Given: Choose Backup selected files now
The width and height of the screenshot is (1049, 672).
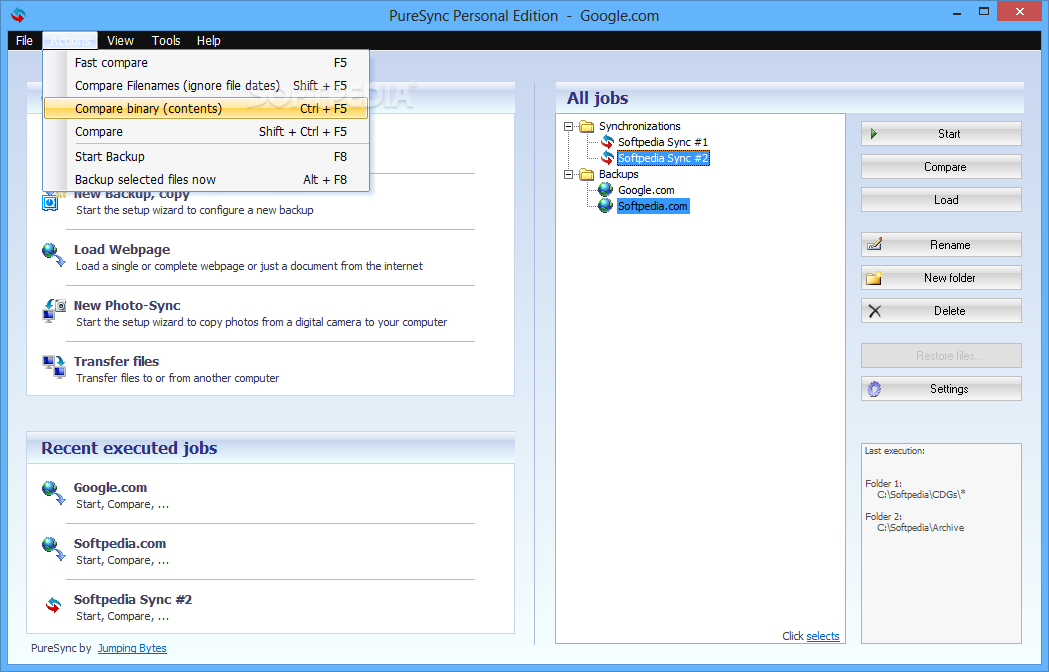Looking at the screenshot, I should tap(206, 179).
